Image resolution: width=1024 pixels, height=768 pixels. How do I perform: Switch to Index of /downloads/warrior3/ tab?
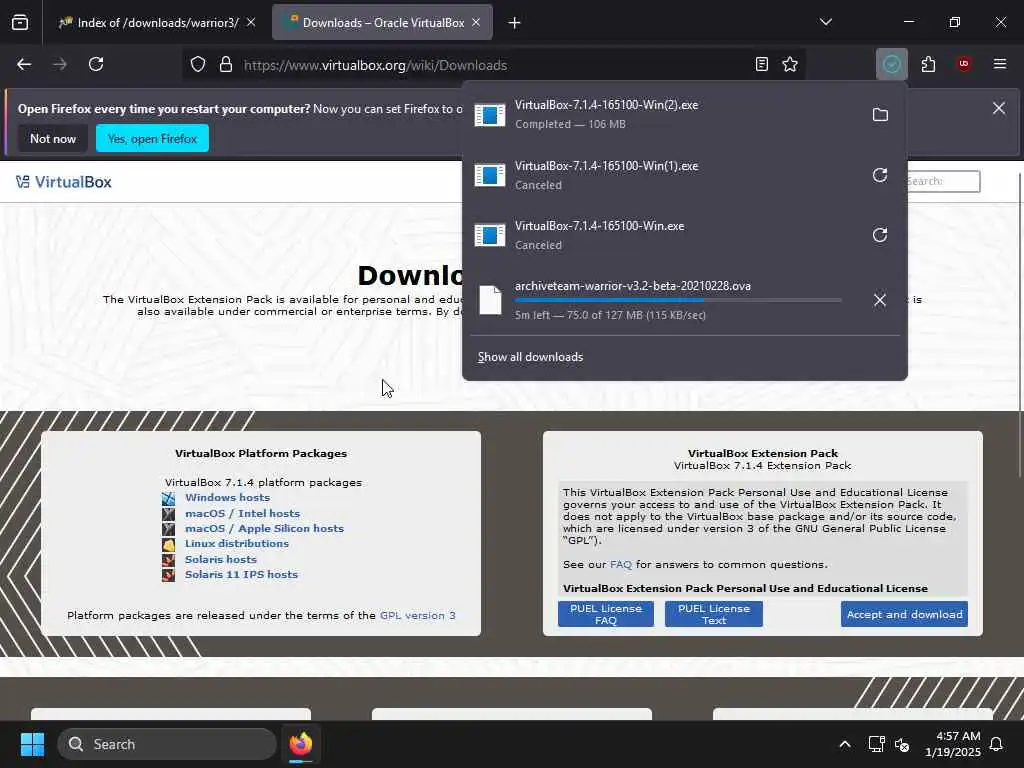[157, 23]
